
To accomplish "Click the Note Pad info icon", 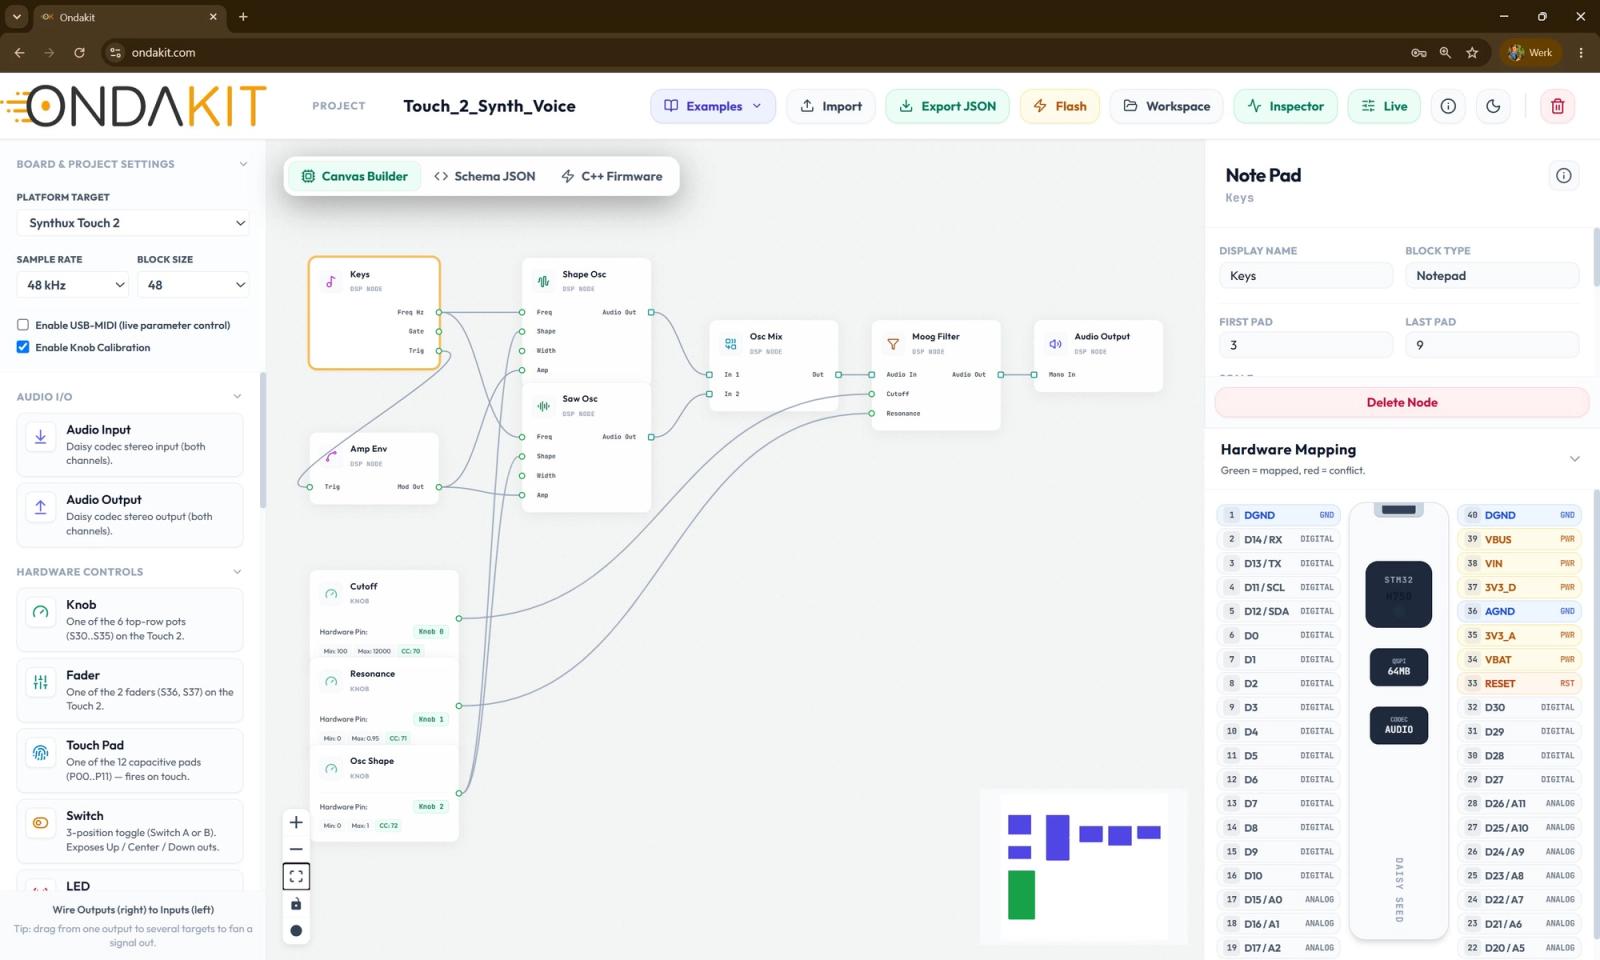I will [x=1564, y=176].
